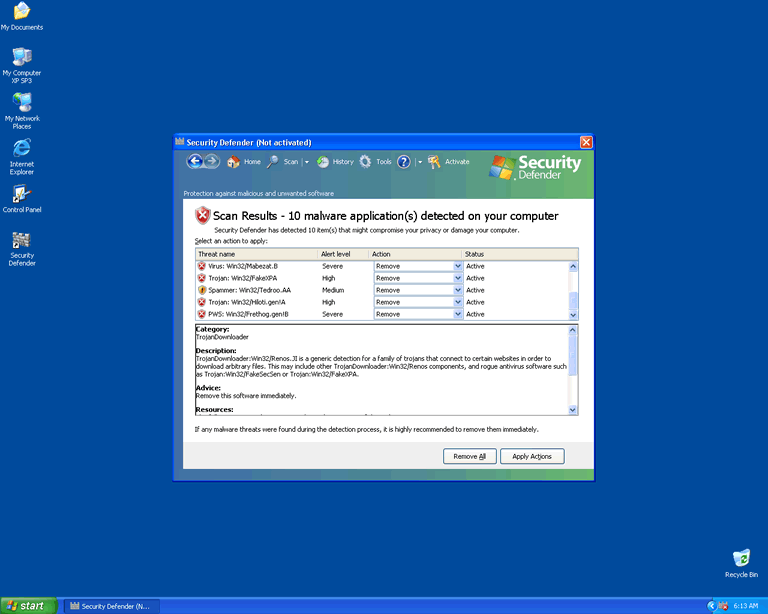The height and width of the screenshot is (614, 768).
Task: Click the Help question mark icon
Action: tap(404, 162)
